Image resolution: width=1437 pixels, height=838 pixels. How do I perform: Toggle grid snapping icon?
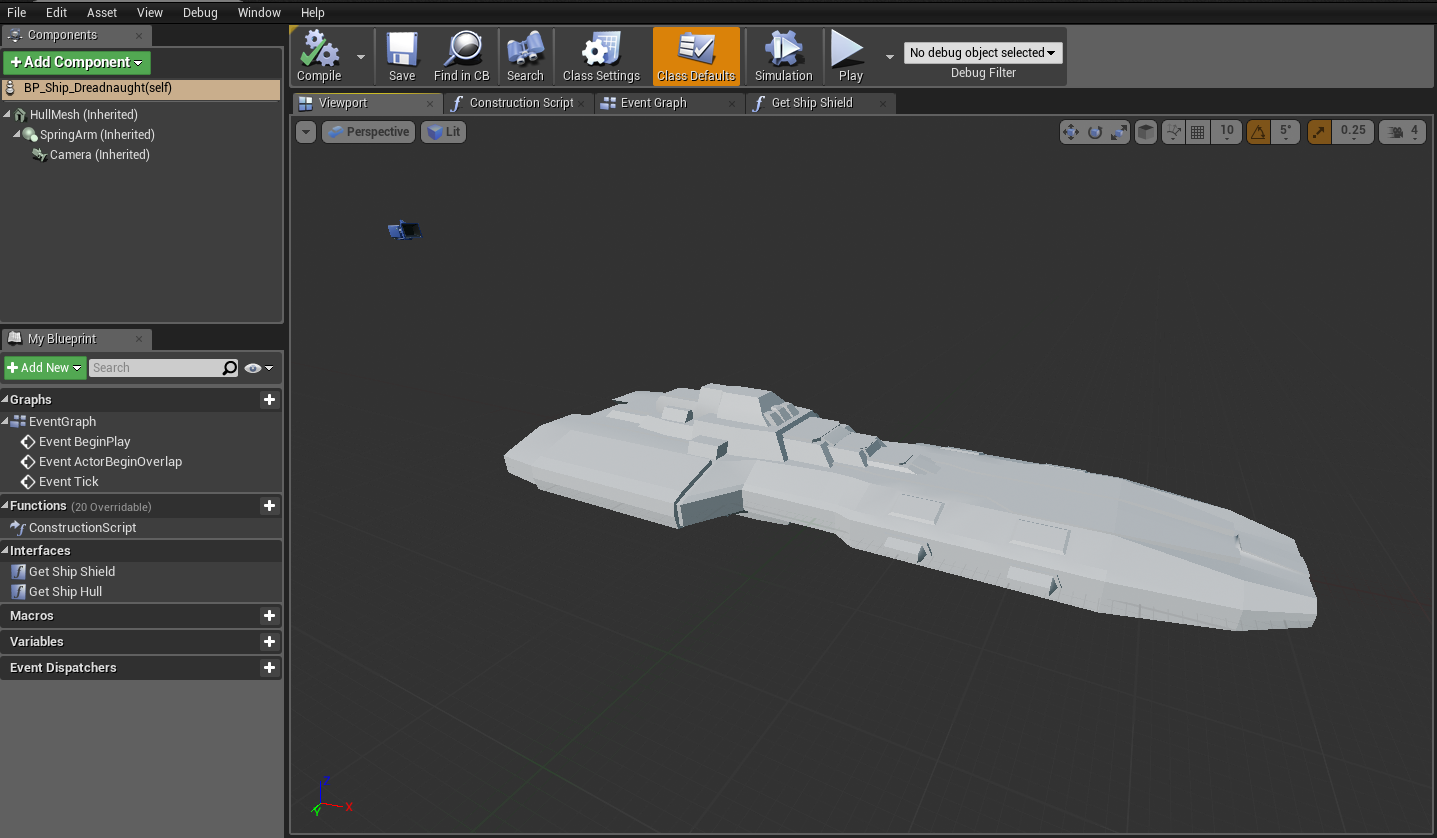(1197, 132)
